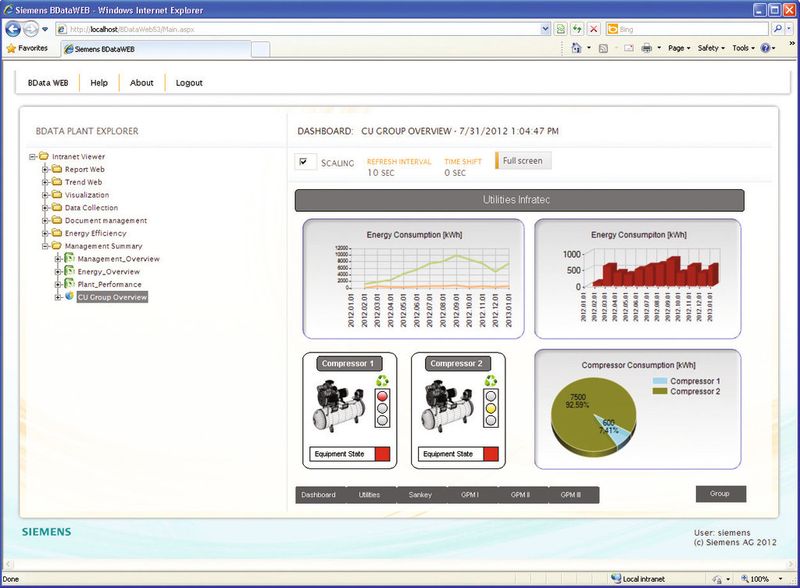Click the GPM II navigation button
The width and height of the screenshot is (800, 588).
tap(520, 495)
